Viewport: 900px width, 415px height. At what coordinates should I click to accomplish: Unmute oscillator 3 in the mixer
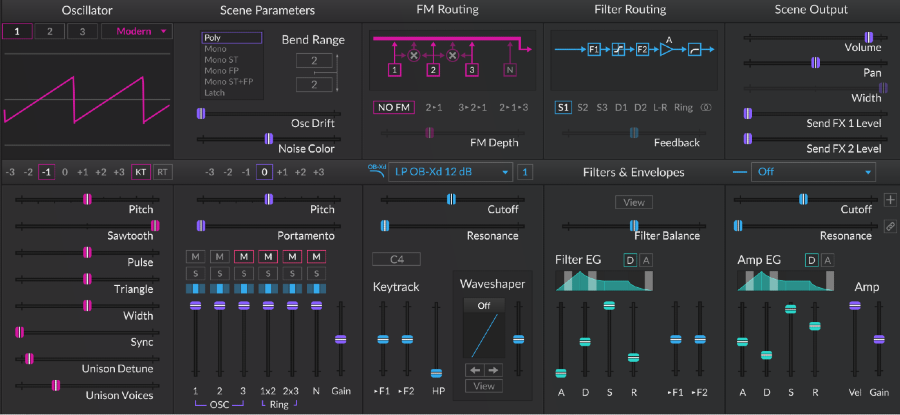coord(244,256)
